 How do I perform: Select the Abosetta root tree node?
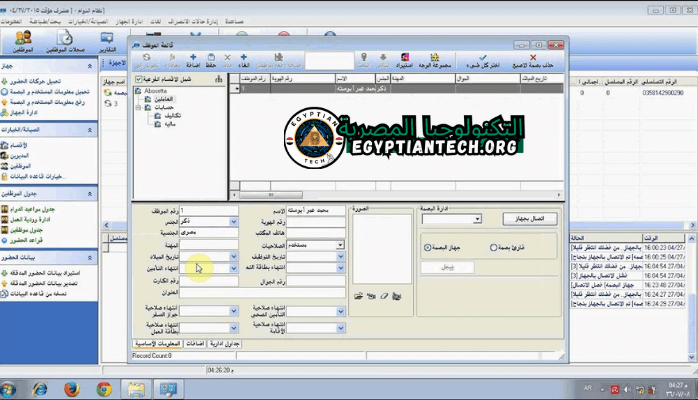pos(155,91)
